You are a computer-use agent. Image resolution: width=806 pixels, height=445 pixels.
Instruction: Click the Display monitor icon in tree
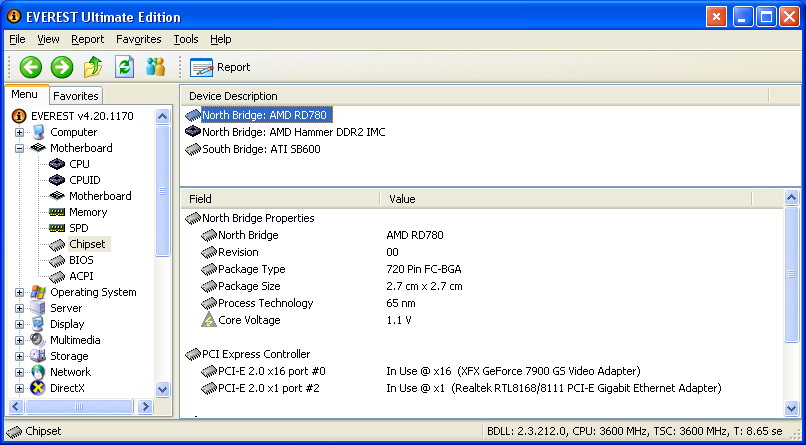click(x=38, y=324)
